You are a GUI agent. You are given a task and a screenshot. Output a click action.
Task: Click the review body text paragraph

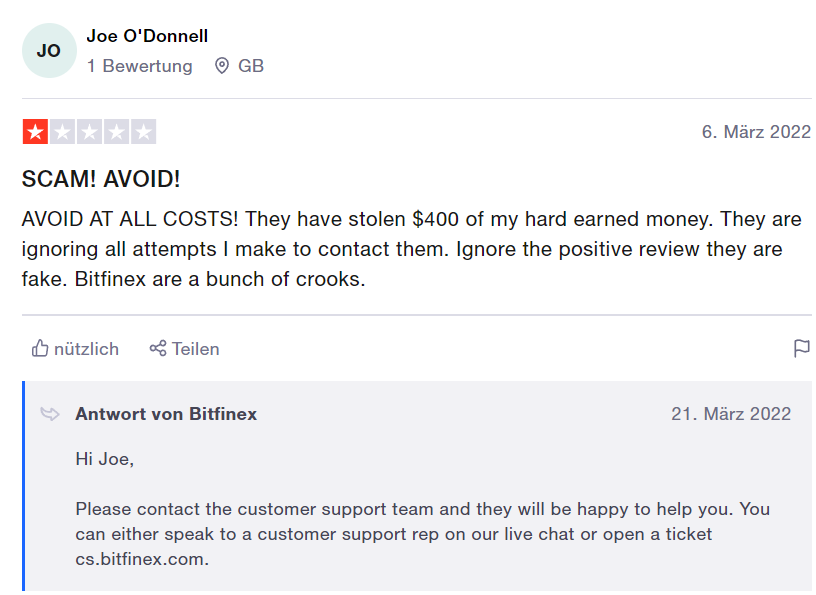click(x=411, y=249)
